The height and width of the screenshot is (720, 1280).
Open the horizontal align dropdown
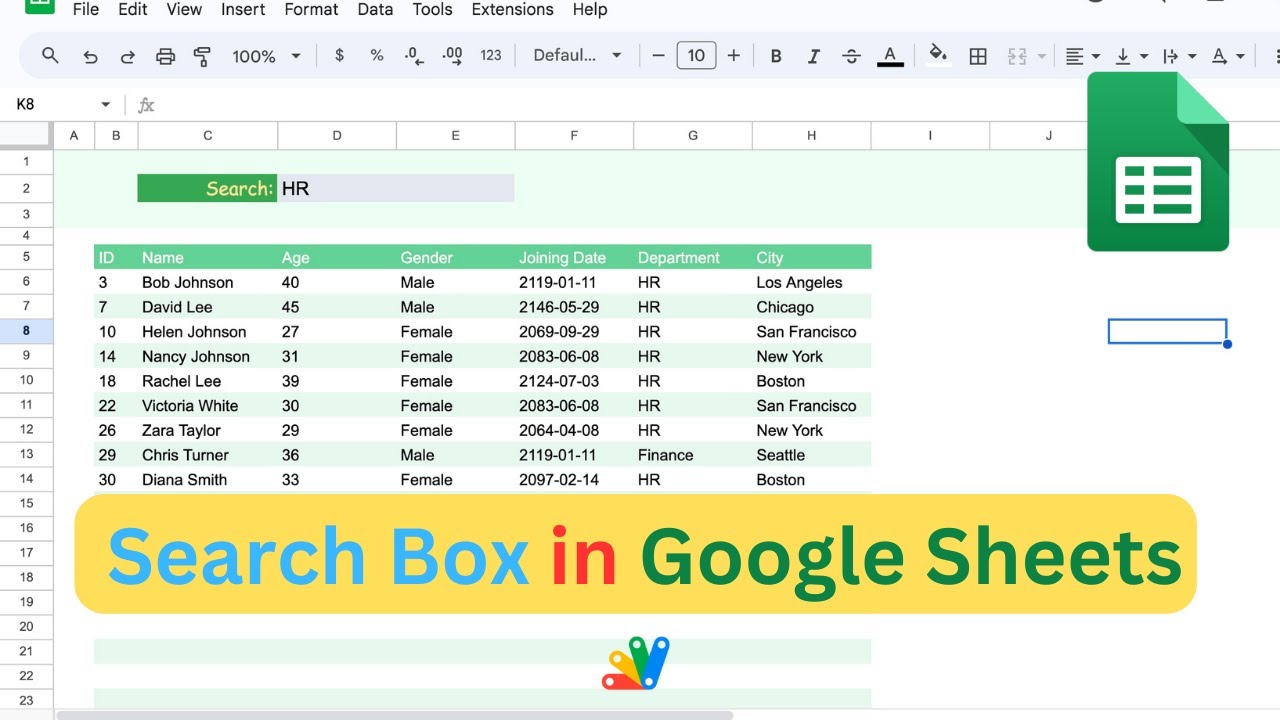pyautogui.click(x=1082, y=56)
